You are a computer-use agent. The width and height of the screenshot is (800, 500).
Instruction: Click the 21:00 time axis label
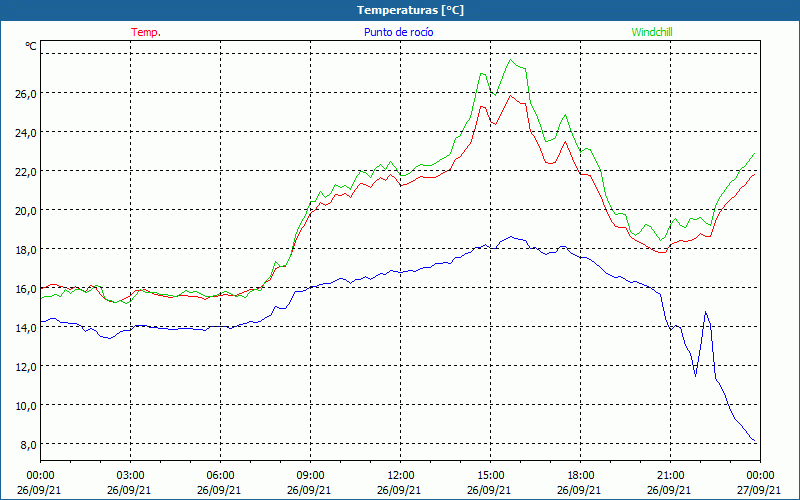pos(670,476)
